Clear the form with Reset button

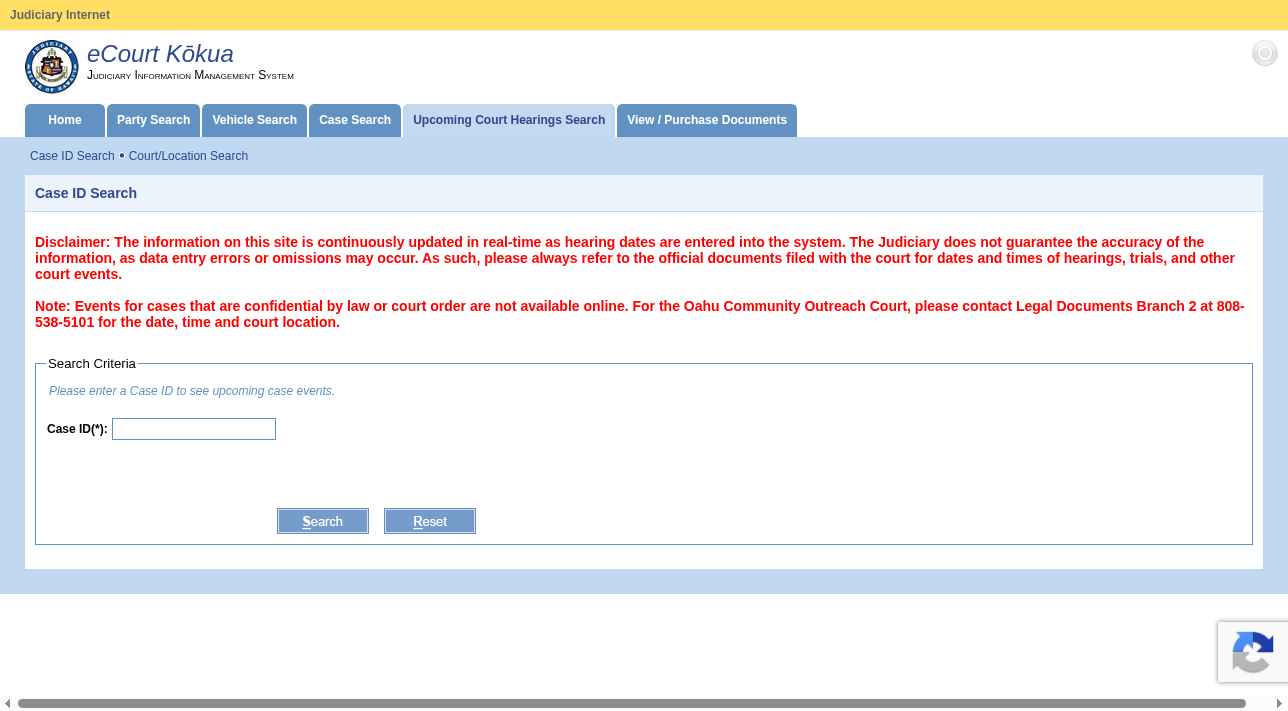(430, 521)
